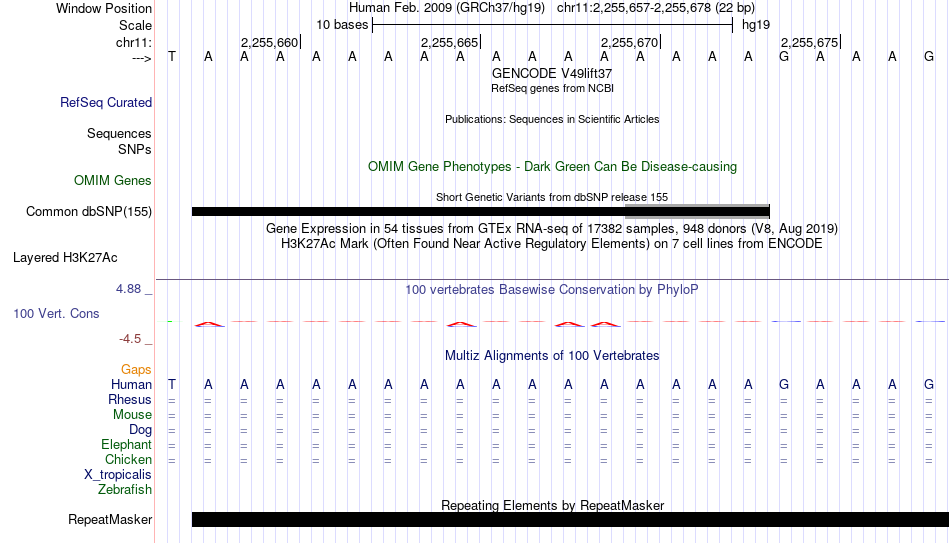Click the black RepeatMasker element bar
This screenshot has width=950, height=543.
[570, 519]
